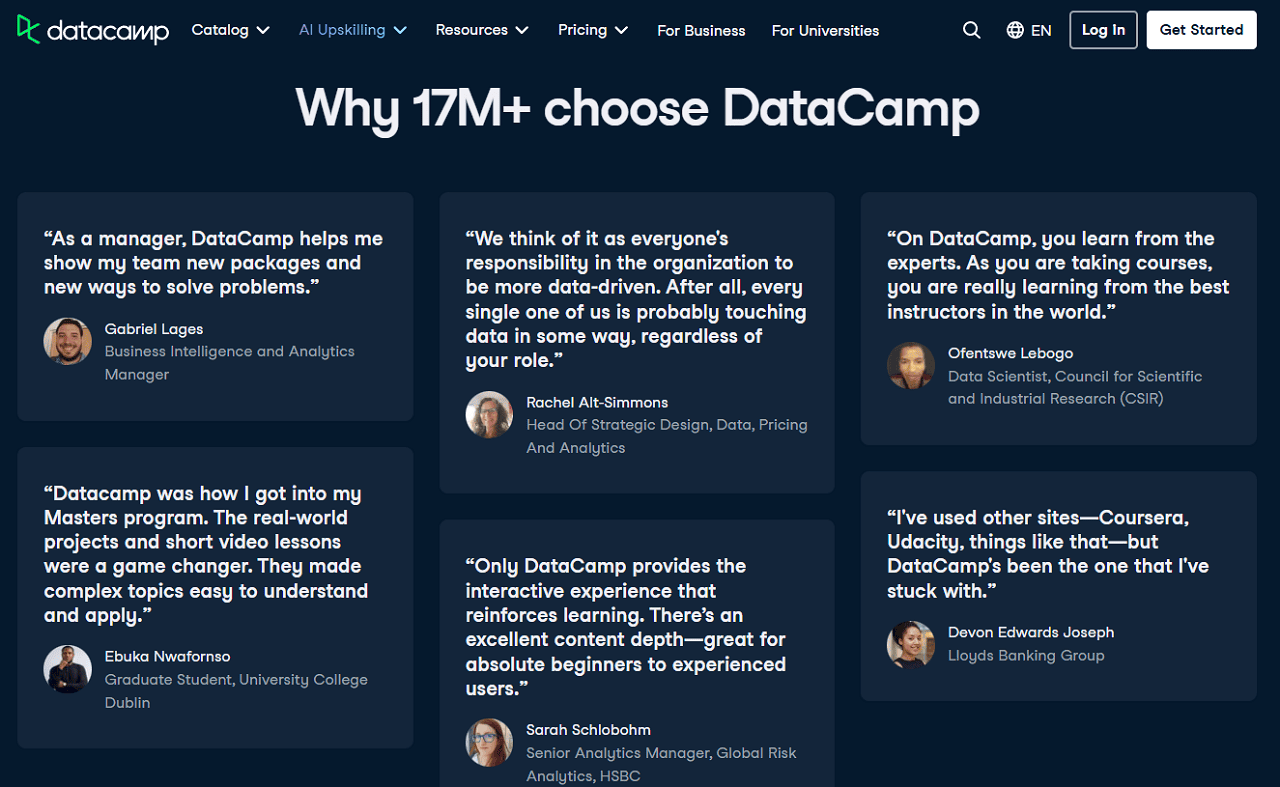1280x787 pixels.
Task: Open the AI Upskilling dropdown
Action: click(x=352, y=30)
